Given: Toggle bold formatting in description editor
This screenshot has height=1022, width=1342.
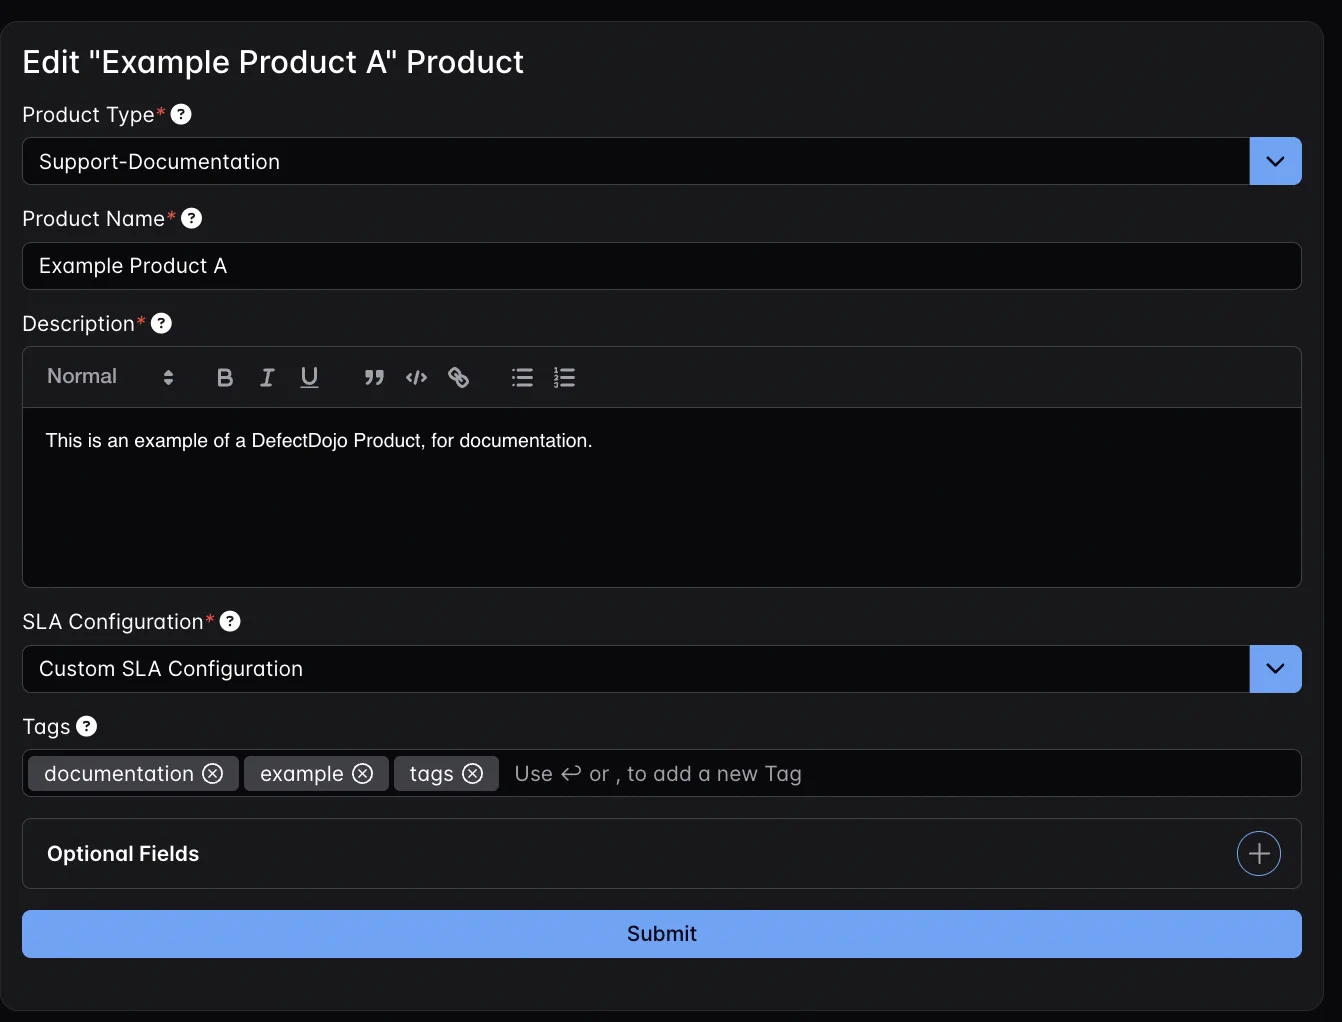Looking at the screenshot, I should tap(225, 378).
